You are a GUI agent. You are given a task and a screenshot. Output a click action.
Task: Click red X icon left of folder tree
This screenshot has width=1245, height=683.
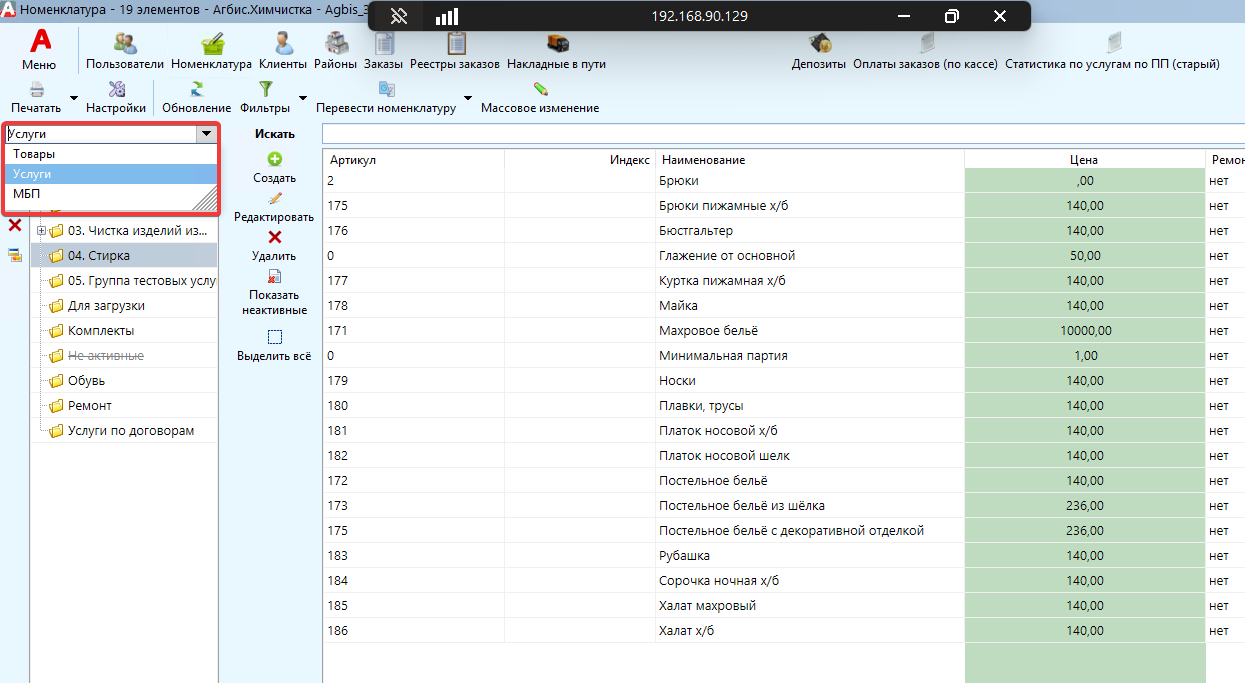pos(15,225)
